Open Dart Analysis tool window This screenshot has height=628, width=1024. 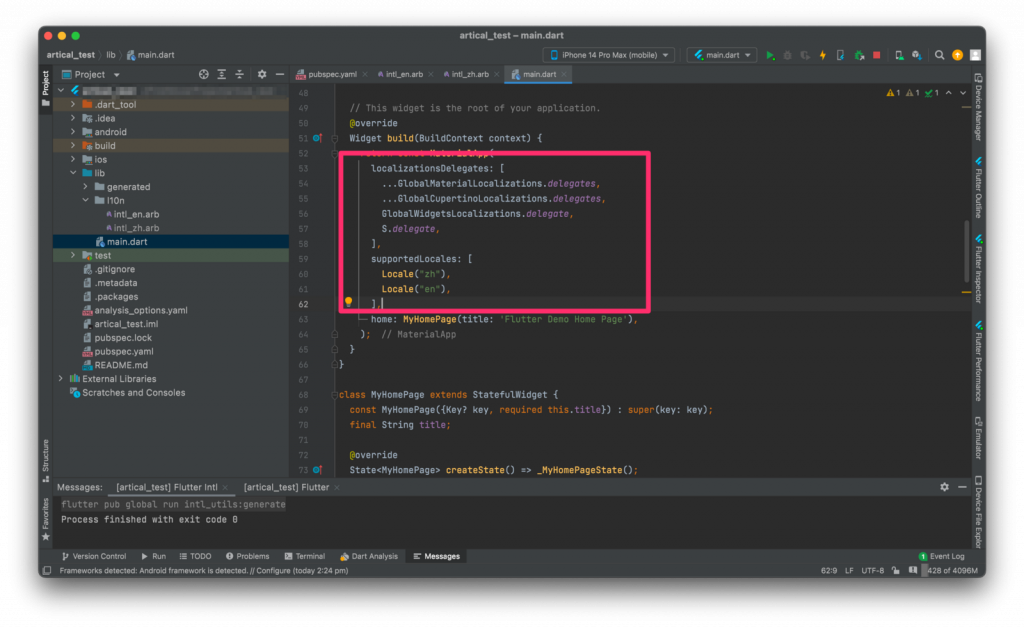[x=368, y=556]
